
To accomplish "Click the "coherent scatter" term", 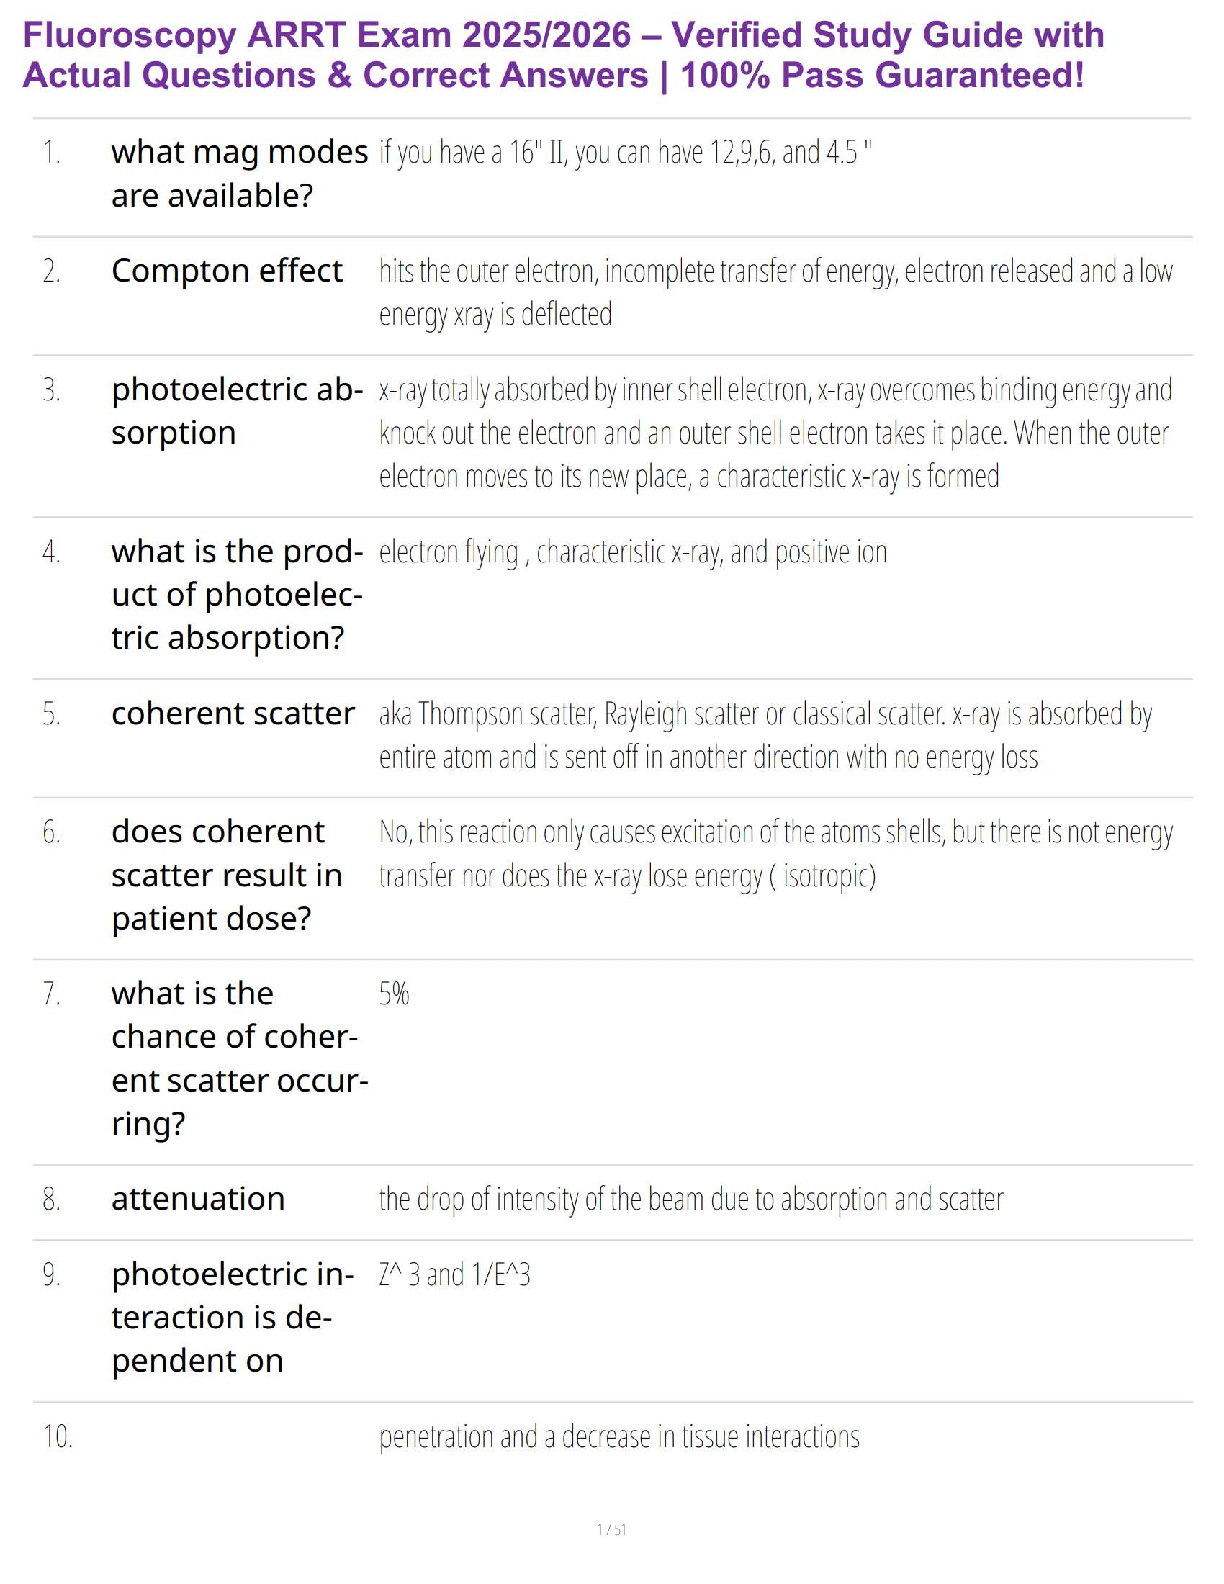I will [233, 714].
